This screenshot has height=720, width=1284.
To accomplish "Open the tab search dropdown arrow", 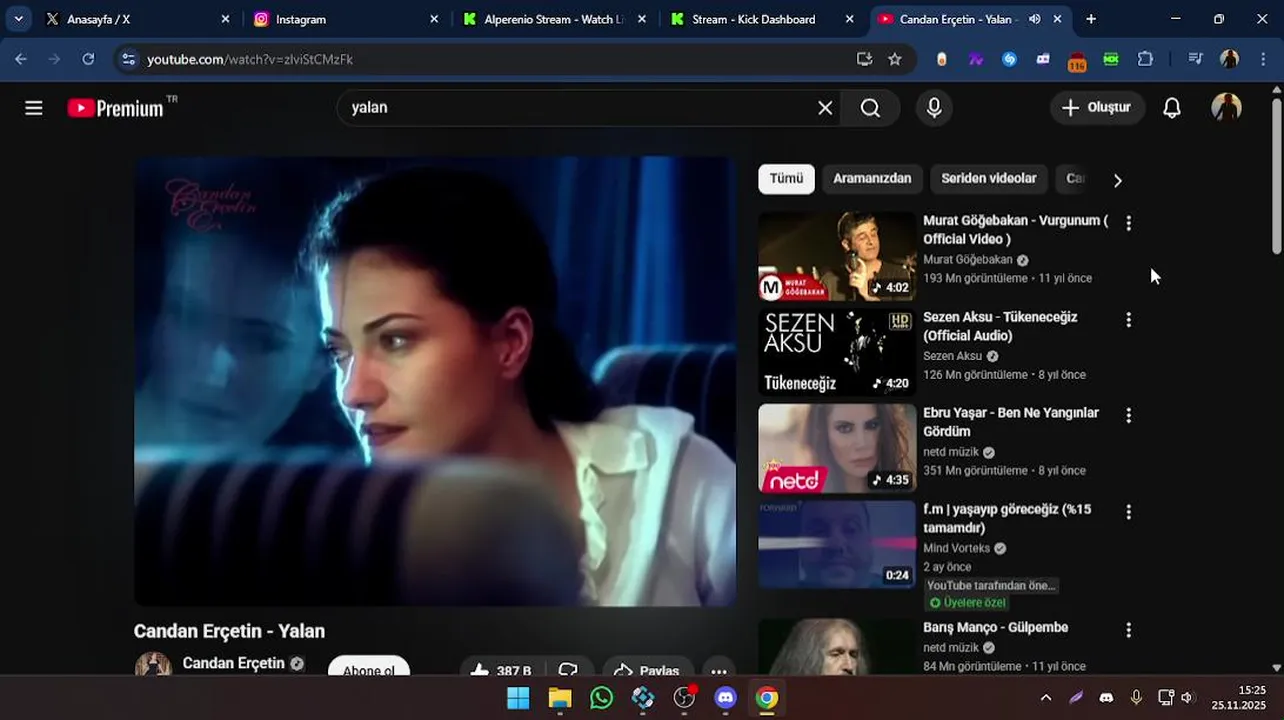I will click(18, 19).
